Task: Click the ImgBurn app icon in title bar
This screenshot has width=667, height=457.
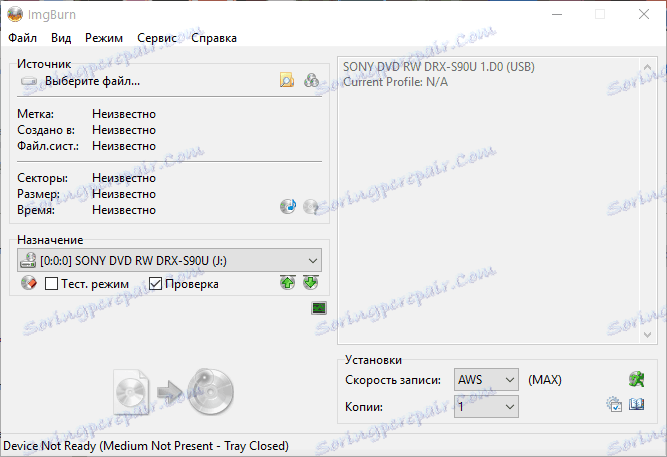Action: click(15, 14)
